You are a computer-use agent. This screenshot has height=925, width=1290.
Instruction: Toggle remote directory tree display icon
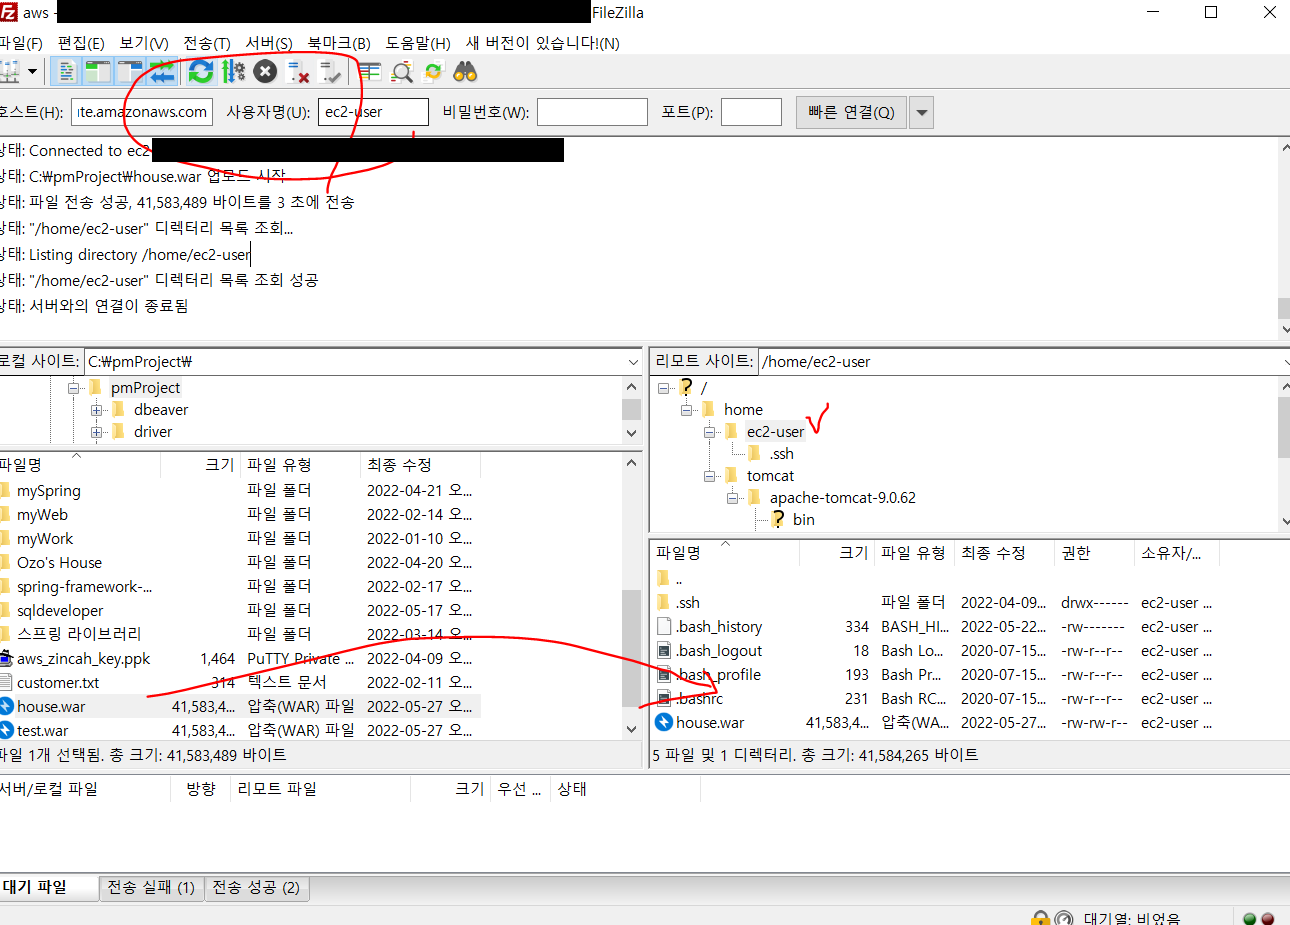click(130, 72)
